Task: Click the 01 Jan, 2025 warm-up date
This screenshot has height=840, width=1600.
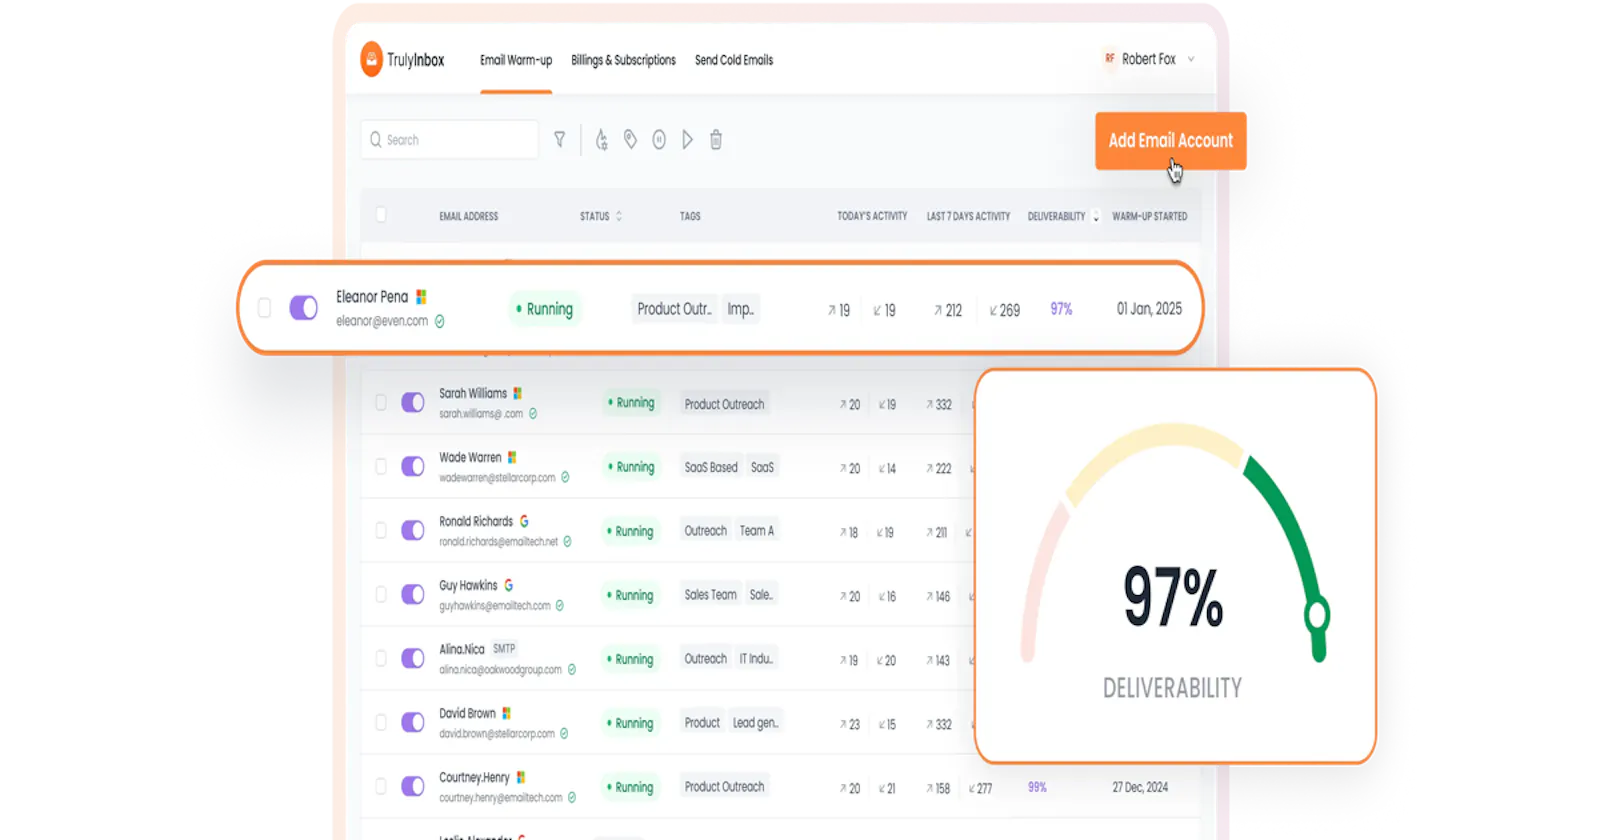Action: pos(1149,309)
